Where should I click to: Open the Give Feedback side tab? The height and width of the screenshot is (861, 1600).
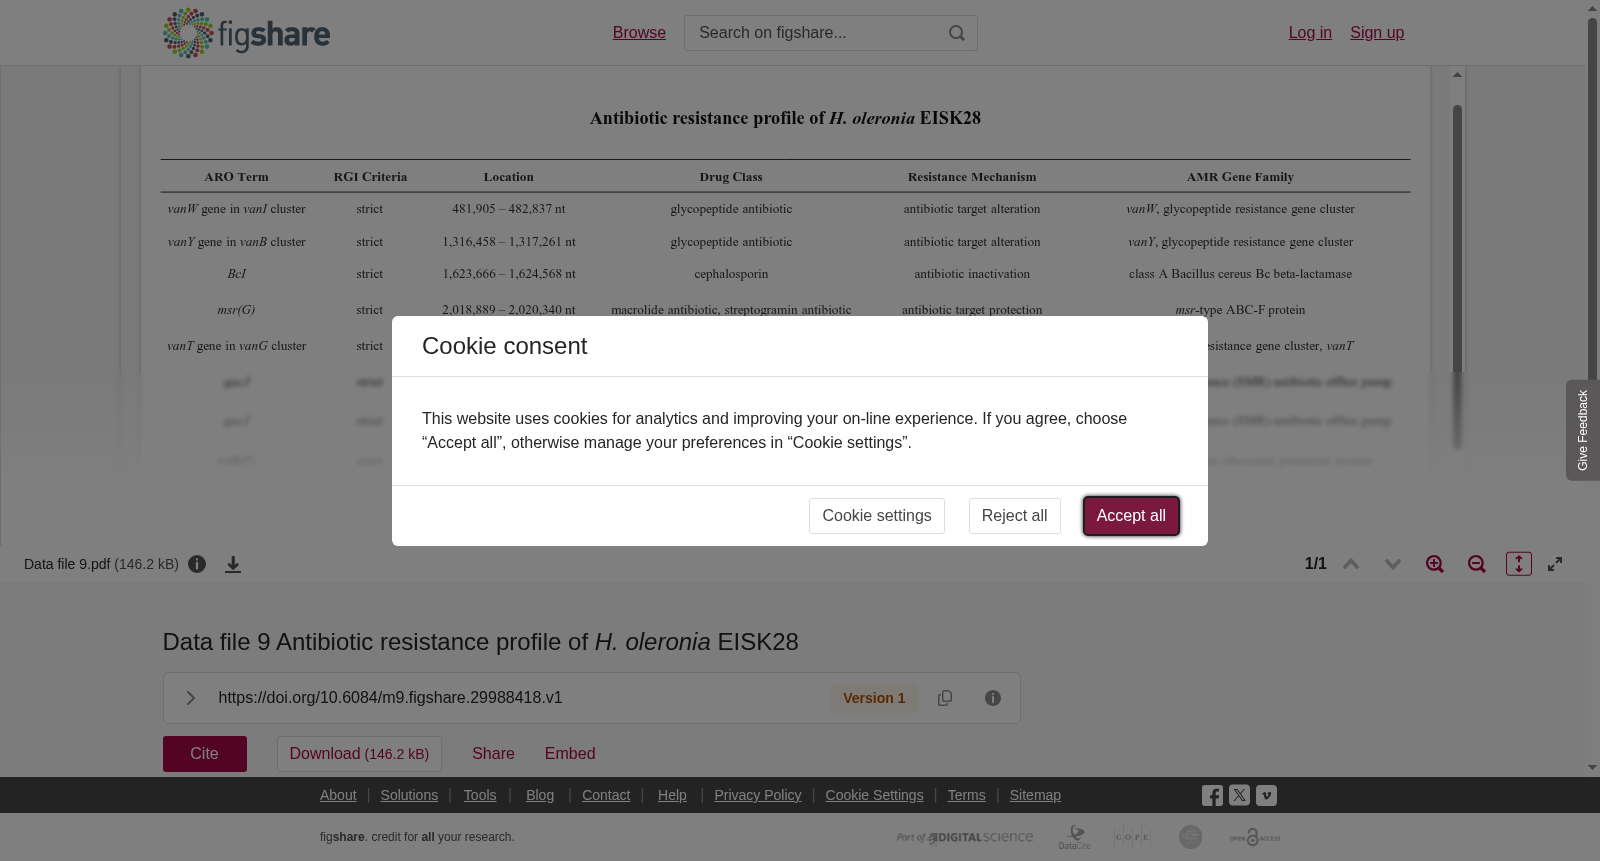tap(1583, 430)
